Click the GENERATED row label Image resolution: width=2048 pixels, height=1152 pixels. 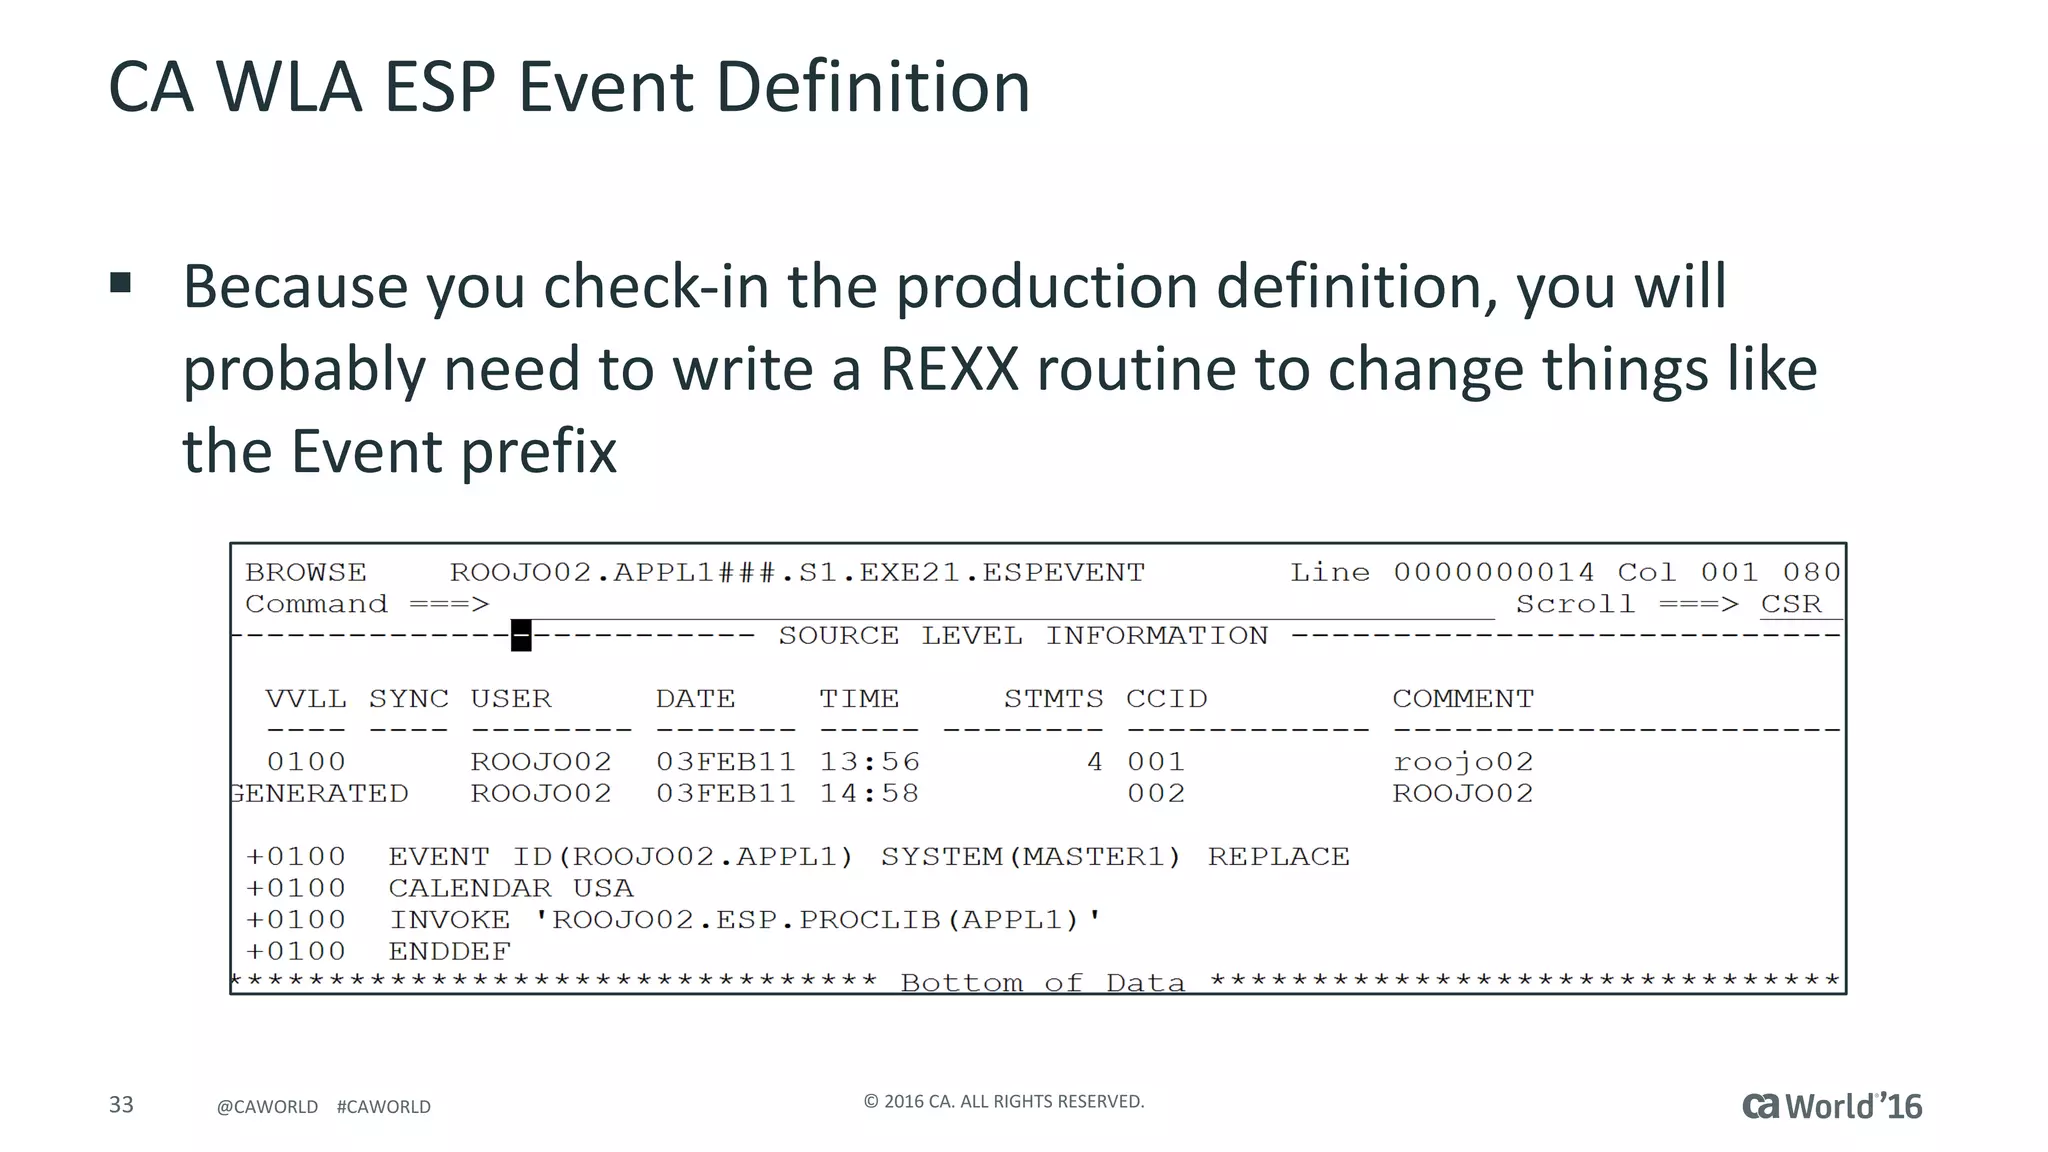coord(319,794)
